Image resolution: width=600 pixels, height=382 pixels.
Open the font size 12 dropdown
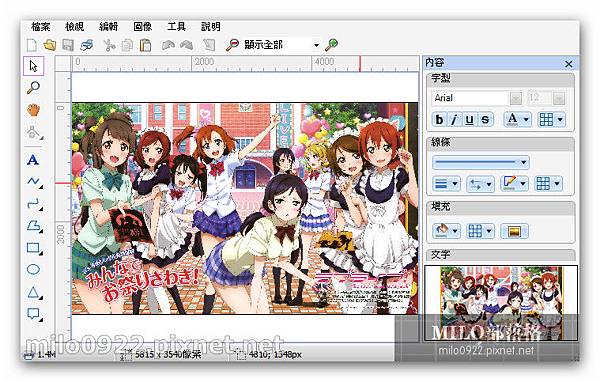[559, 98]
